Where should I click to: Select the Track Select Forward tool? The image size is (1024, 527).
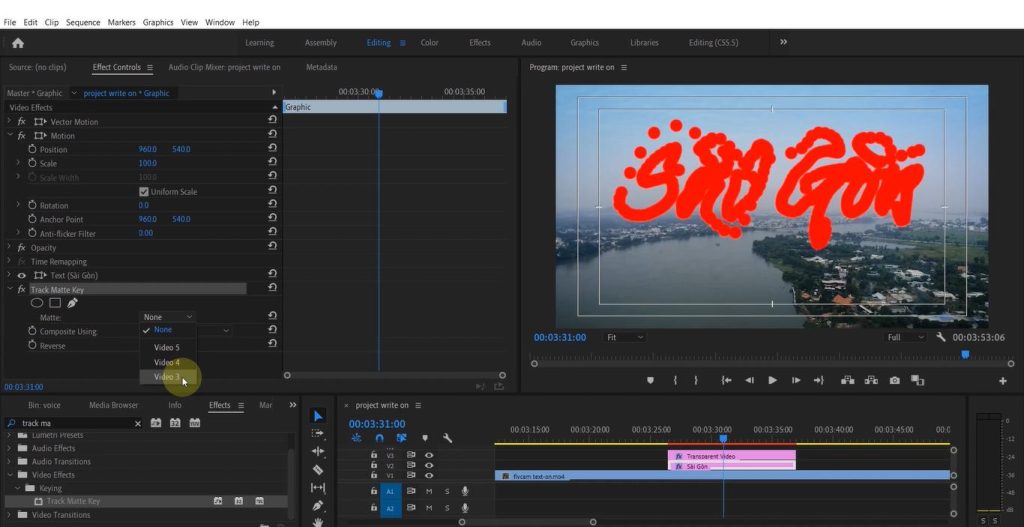(x=318, y=433)
